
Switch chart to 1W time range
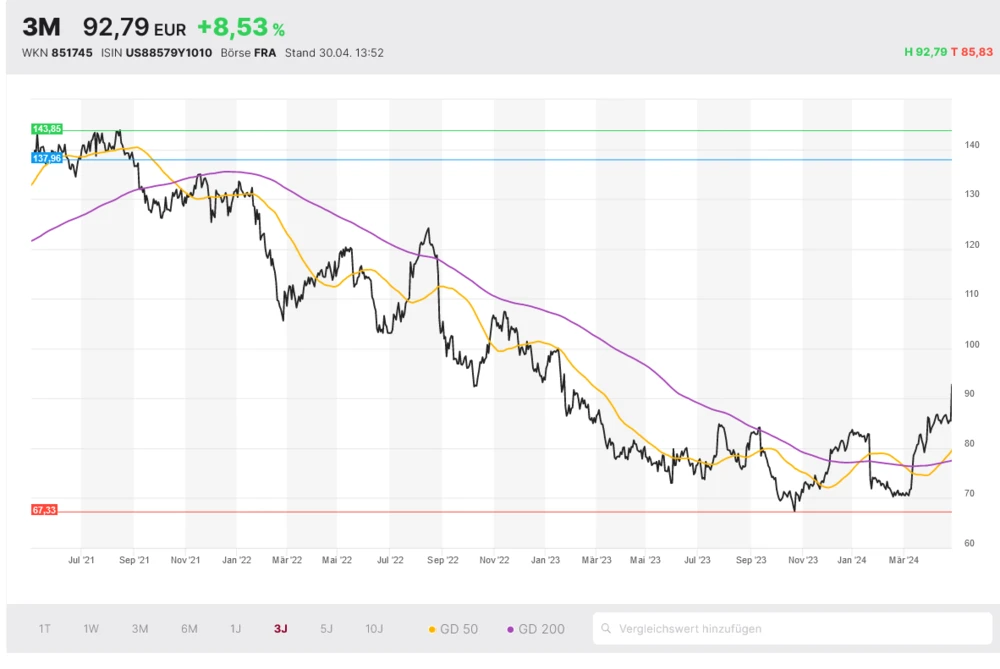(91, 629)
